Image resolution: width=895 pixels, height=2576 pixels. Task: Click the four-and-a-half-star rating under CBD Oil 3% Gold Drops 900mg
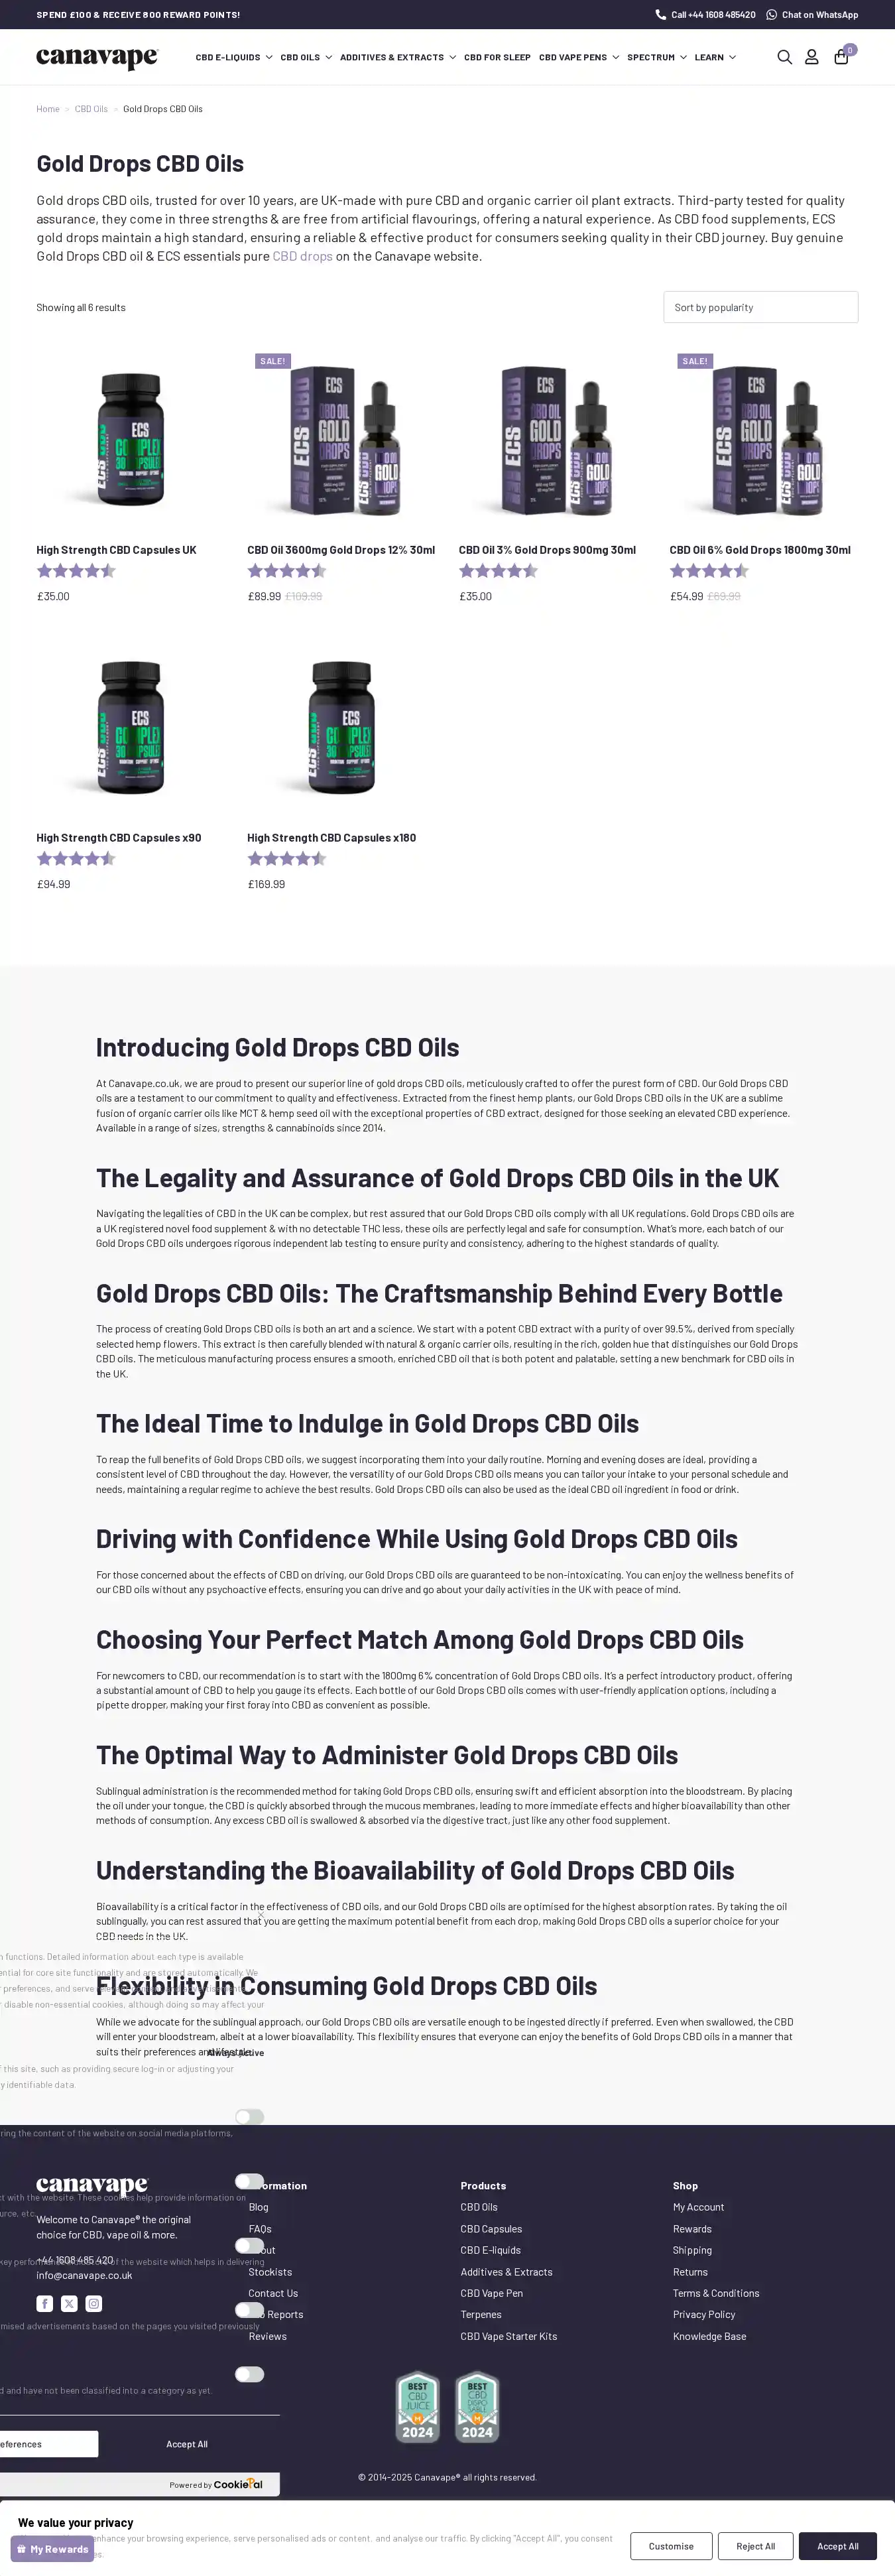pyautogui.click(x=498, y=571)
